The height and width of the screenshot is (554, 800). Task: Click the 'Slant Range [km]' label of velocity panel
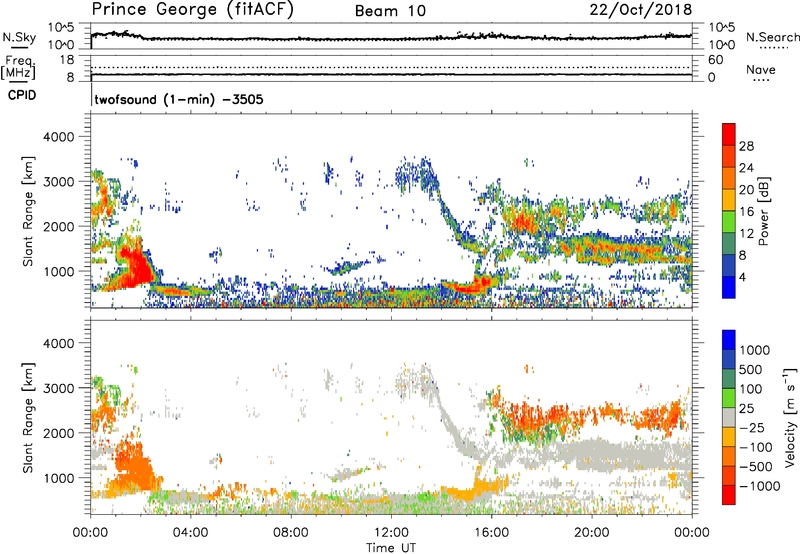[x=28, y=417]
